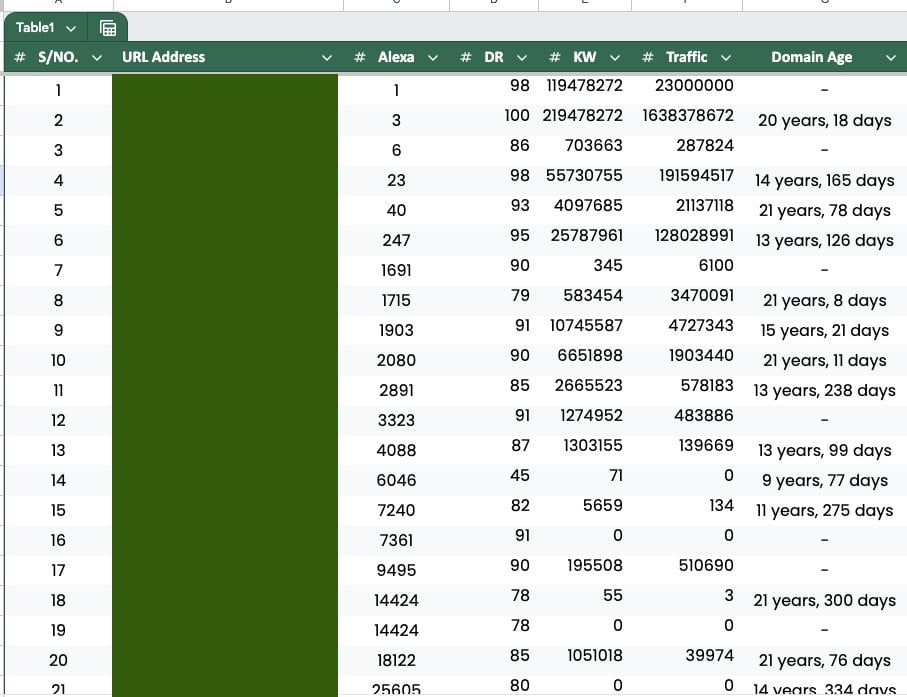This screenshot has height=697, width=907.
Task: Click the number type icon beside Traffic
Action: 647,57
